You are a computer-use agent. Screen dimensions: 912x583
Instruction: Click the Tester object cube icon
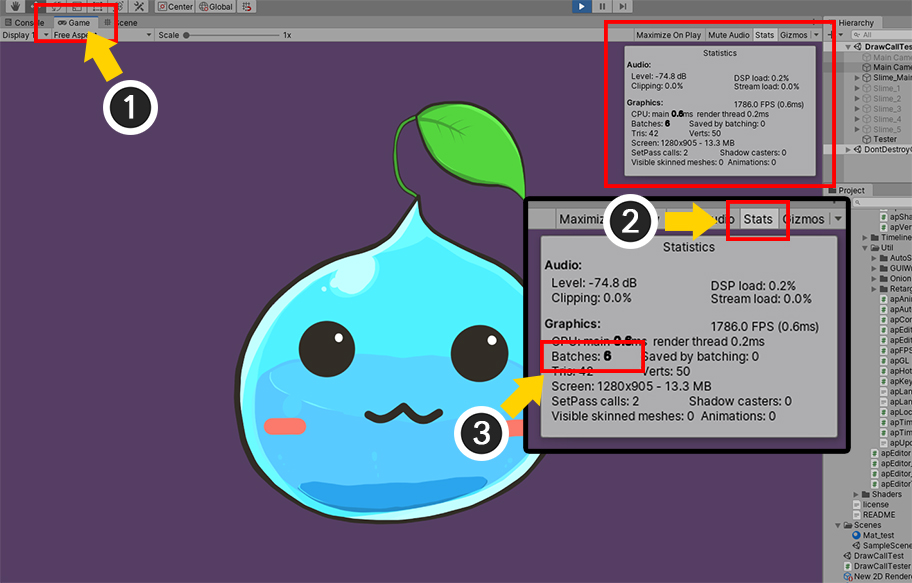click(867, 139)
